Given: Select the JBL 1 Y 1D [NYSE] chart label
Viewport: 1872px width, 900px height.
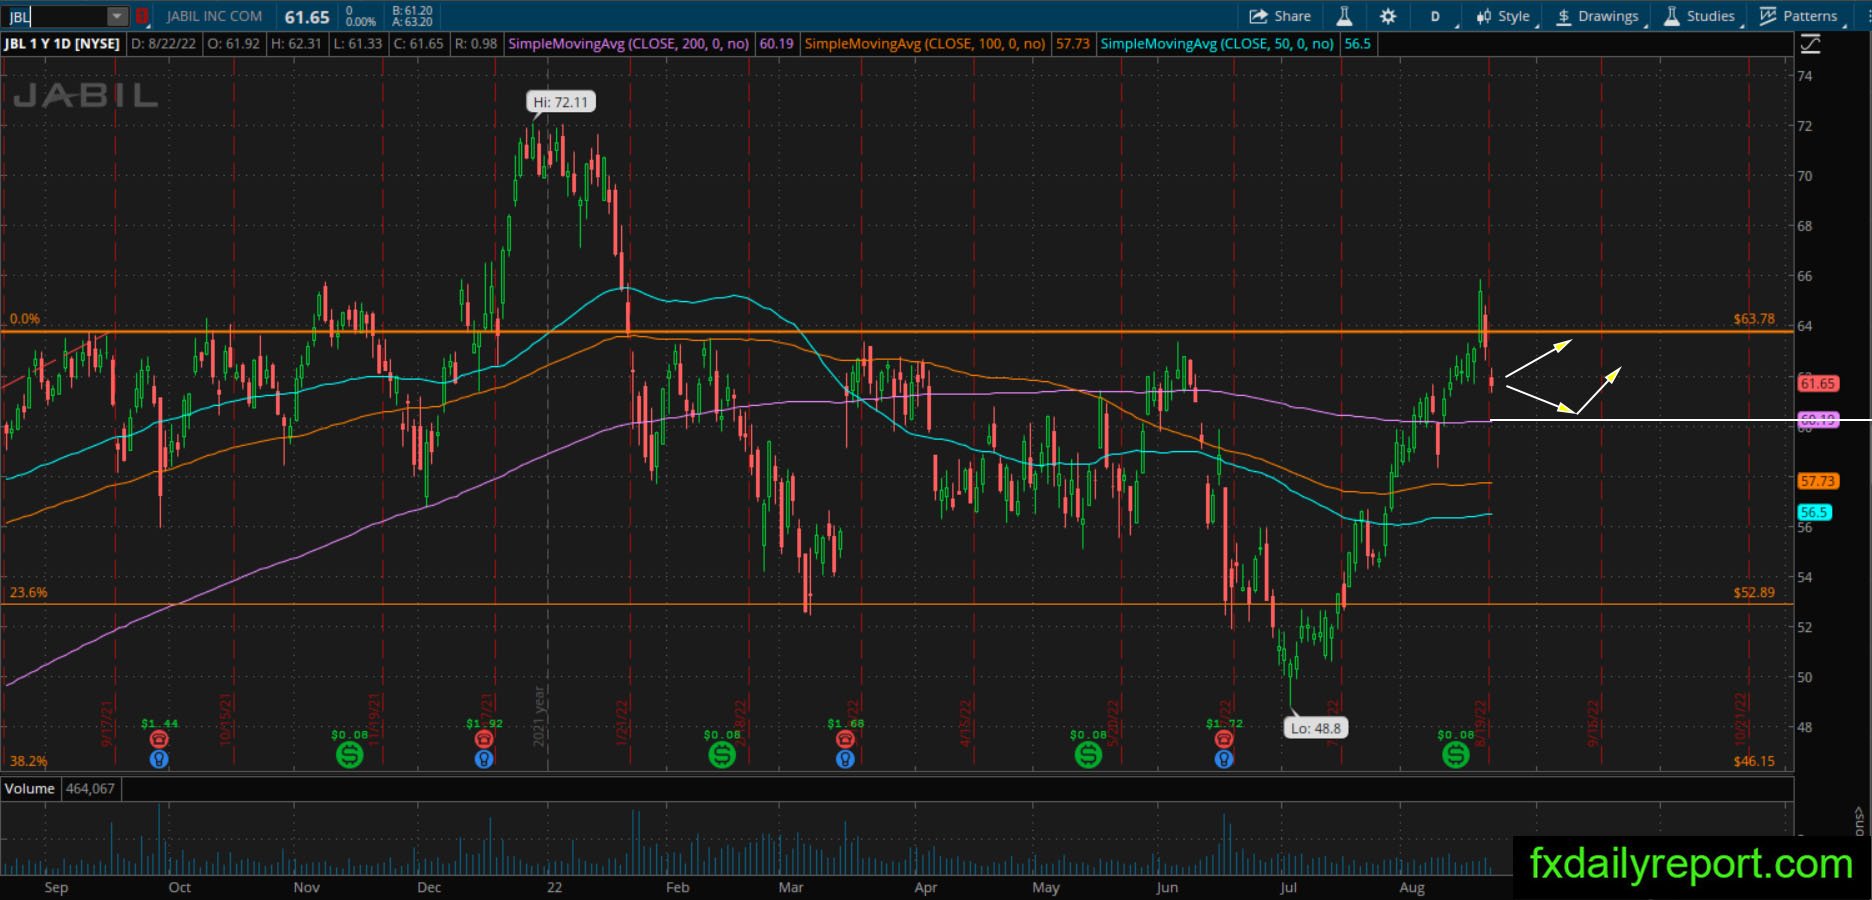Looking at the screenshot, I should (x=62, y=44).
